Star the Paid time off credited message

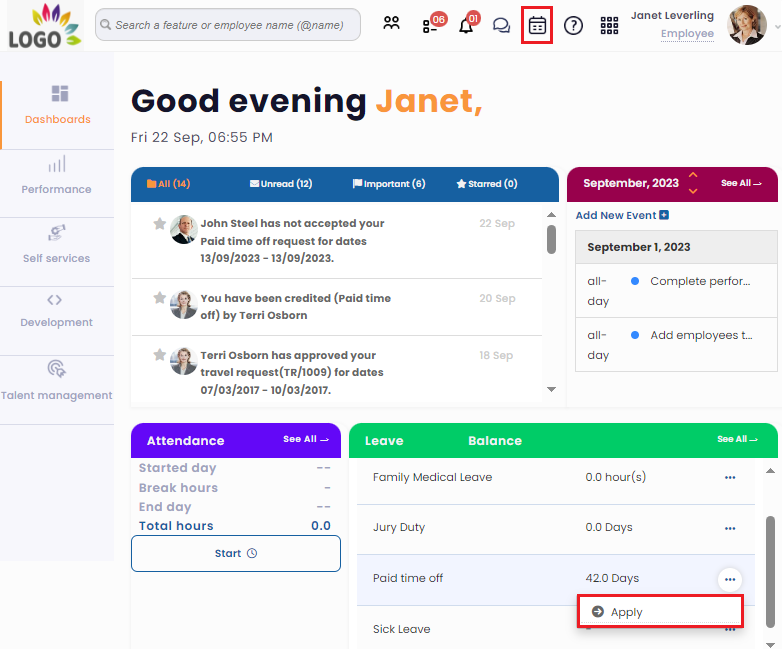[x=159, y=298]
